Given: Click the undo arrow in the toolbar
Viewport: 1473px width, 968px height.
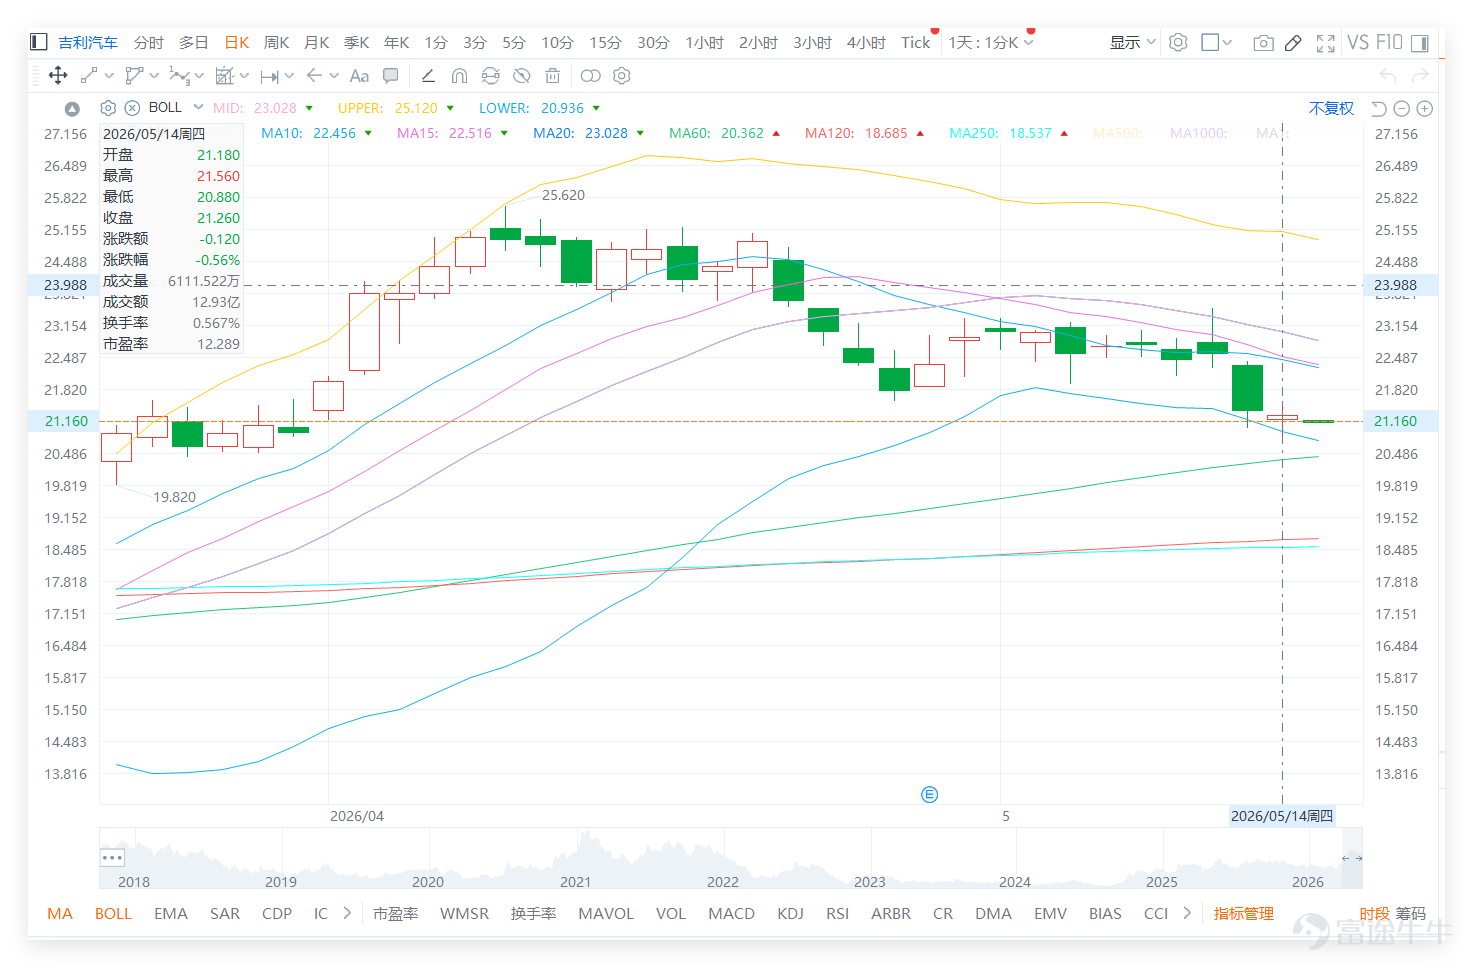Looking at the screenshot, I should (x=1388, y=76).
